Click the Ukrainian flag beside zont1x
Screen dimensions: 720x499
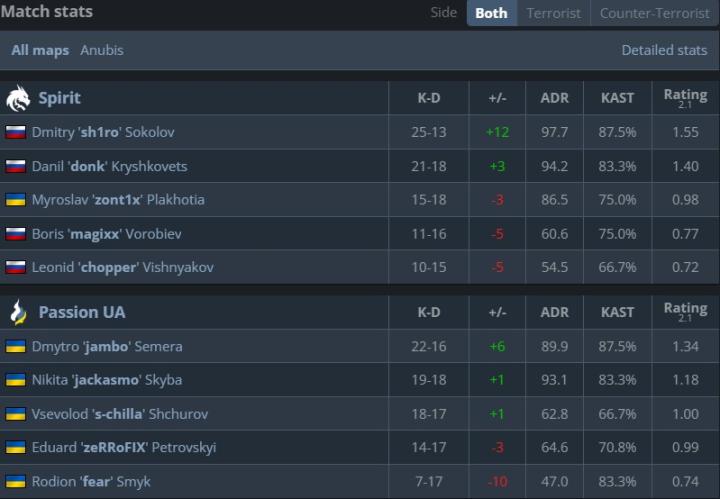pos(15,200)
